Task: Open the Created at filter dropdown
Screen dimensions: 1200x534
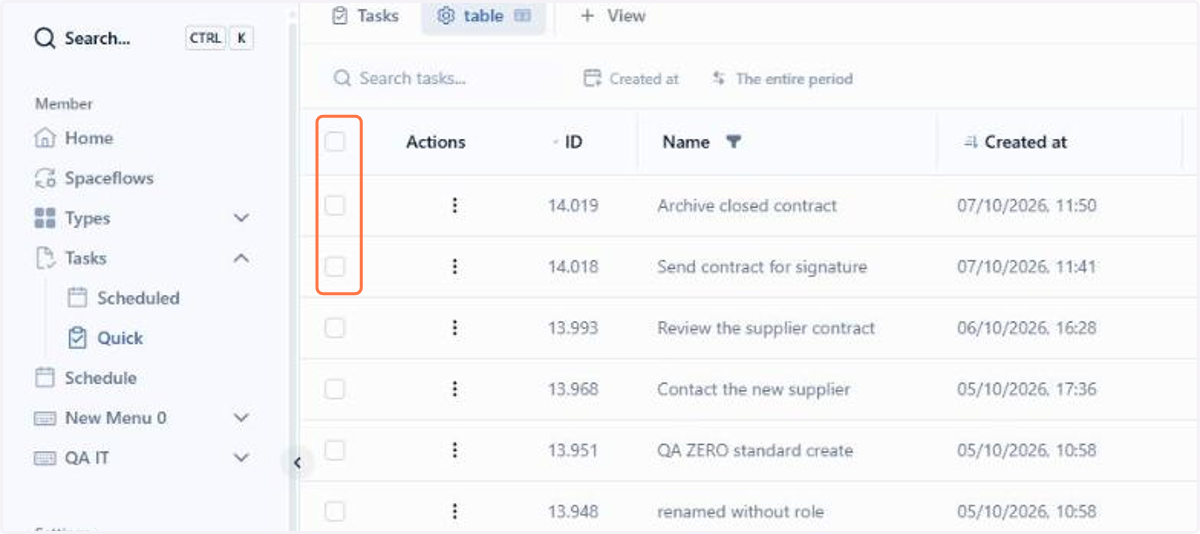Action: 632,78
